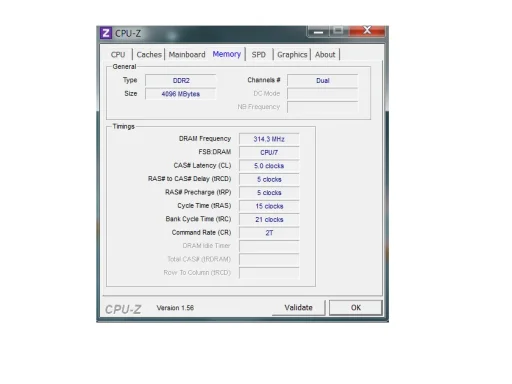Switch to the CPU tab
Screen dimensions: 512x384
(x=118, y=55)
